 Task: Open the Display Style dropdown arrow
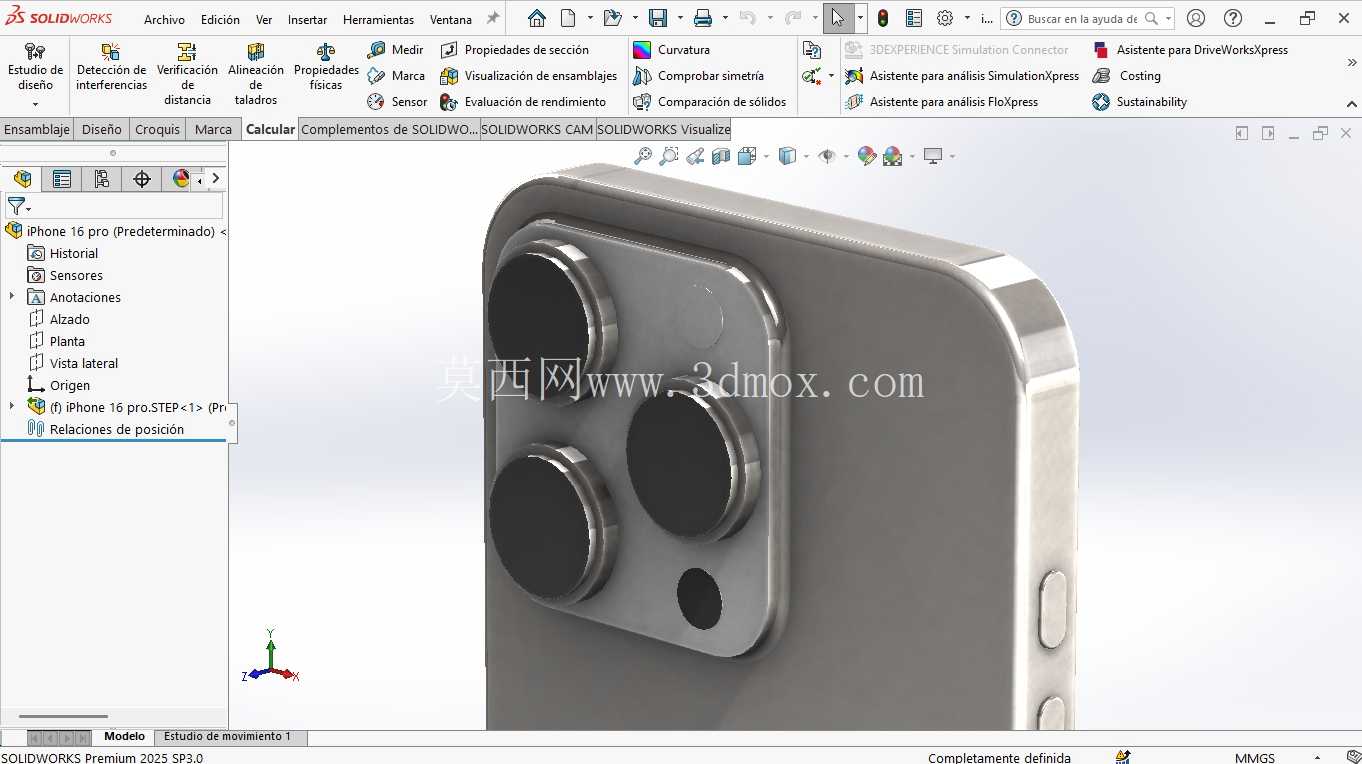pyautogui.click(x=806, y=156)
